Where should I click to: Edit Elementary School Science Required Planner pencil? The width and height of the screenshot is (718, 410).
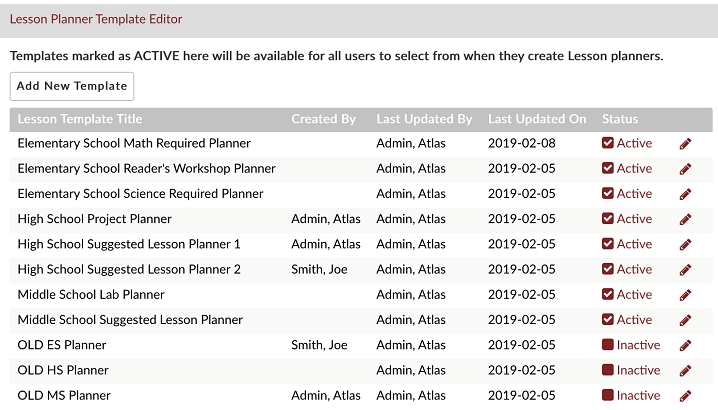685,194
